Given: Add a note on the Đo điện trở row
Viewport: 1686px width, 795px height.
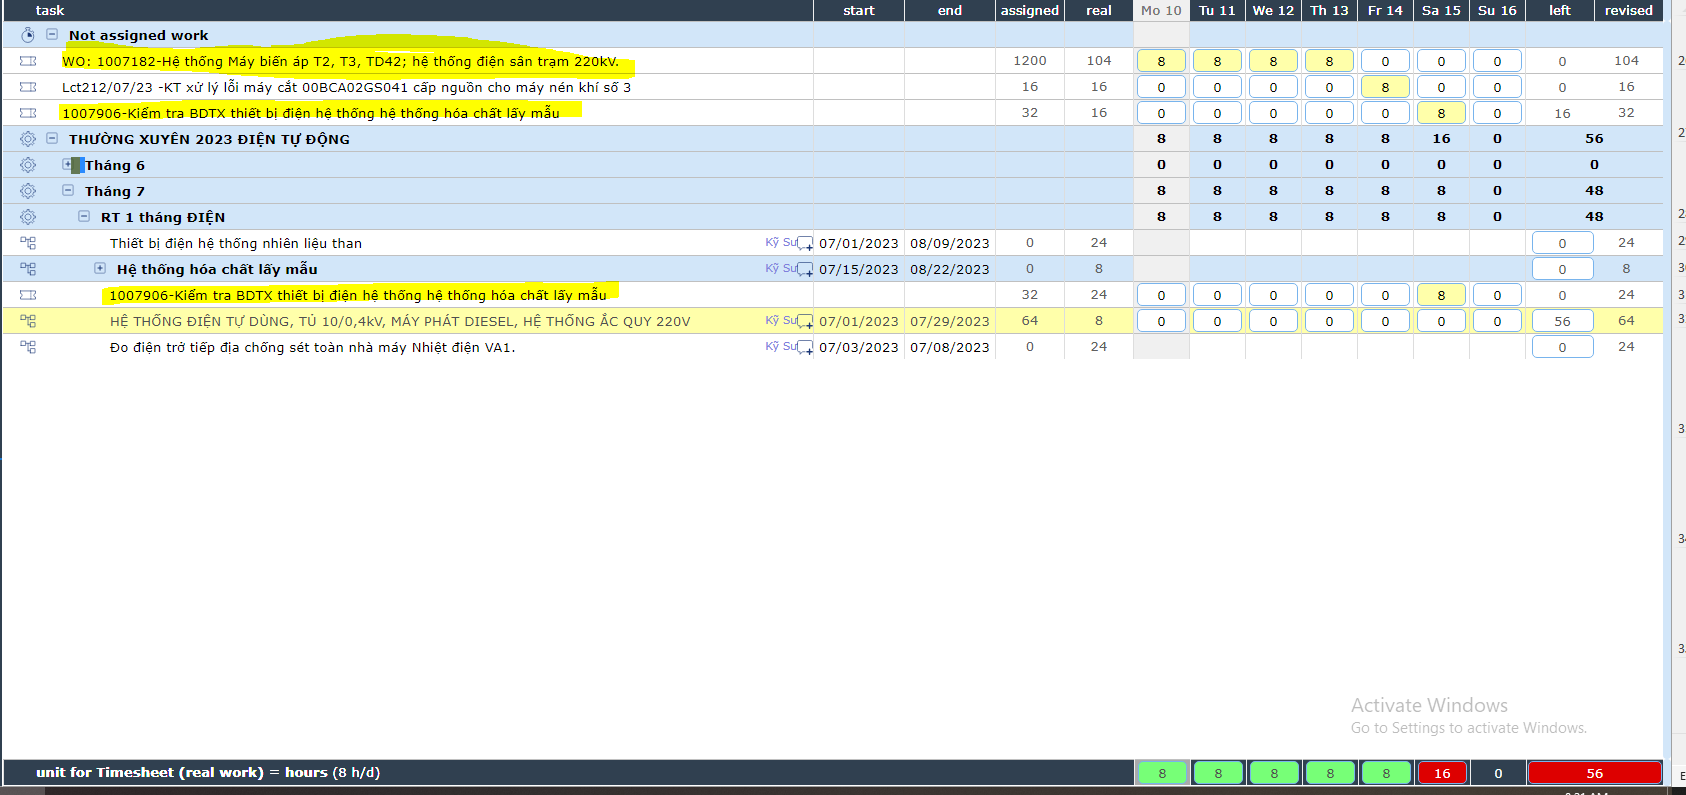Looking at the screenshot, I should pyautogui.click(x=804, y=348).
